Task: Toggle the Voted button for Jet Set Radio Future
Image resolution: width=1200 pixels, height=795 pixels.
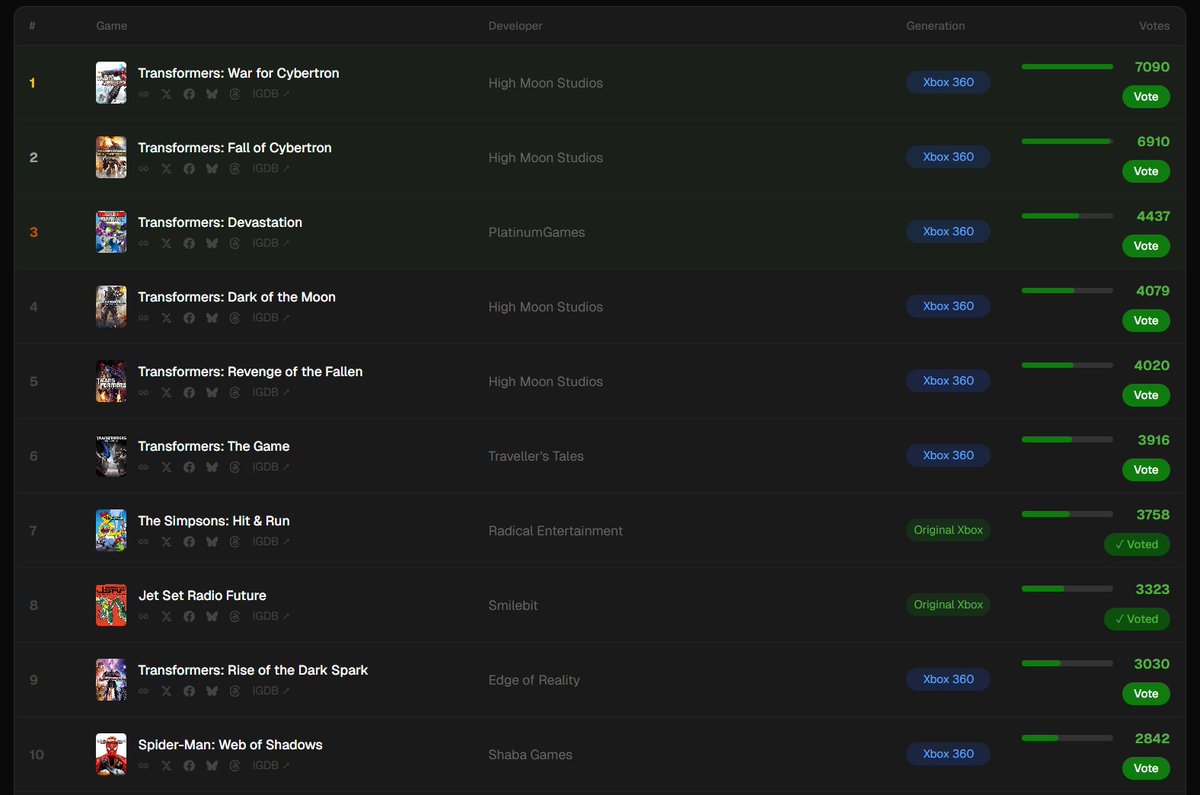Action: point(1137,619)
